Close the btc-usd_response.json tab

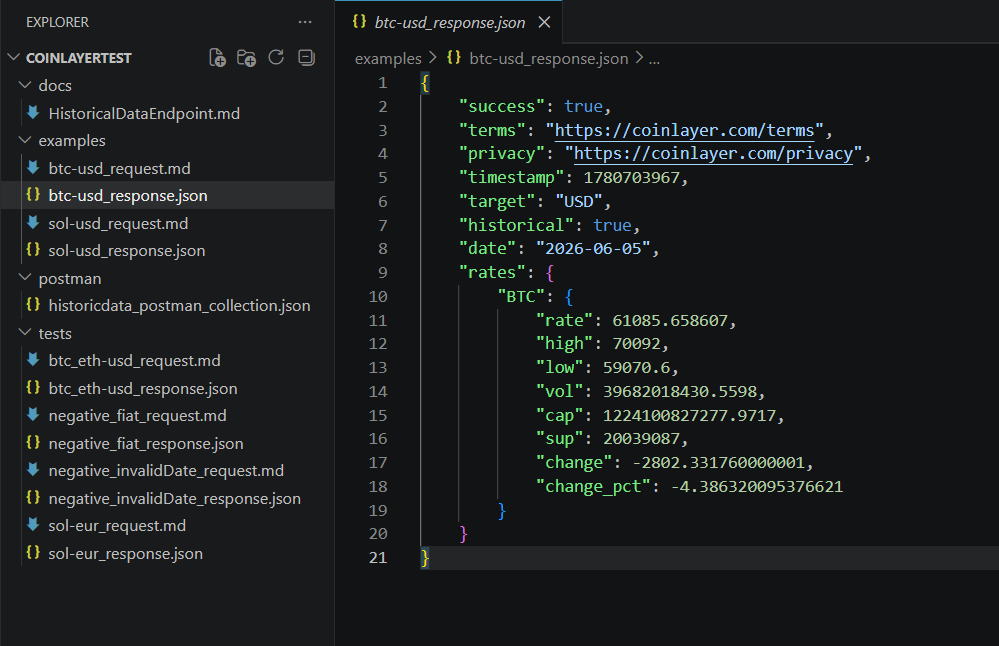click(544, 22)
